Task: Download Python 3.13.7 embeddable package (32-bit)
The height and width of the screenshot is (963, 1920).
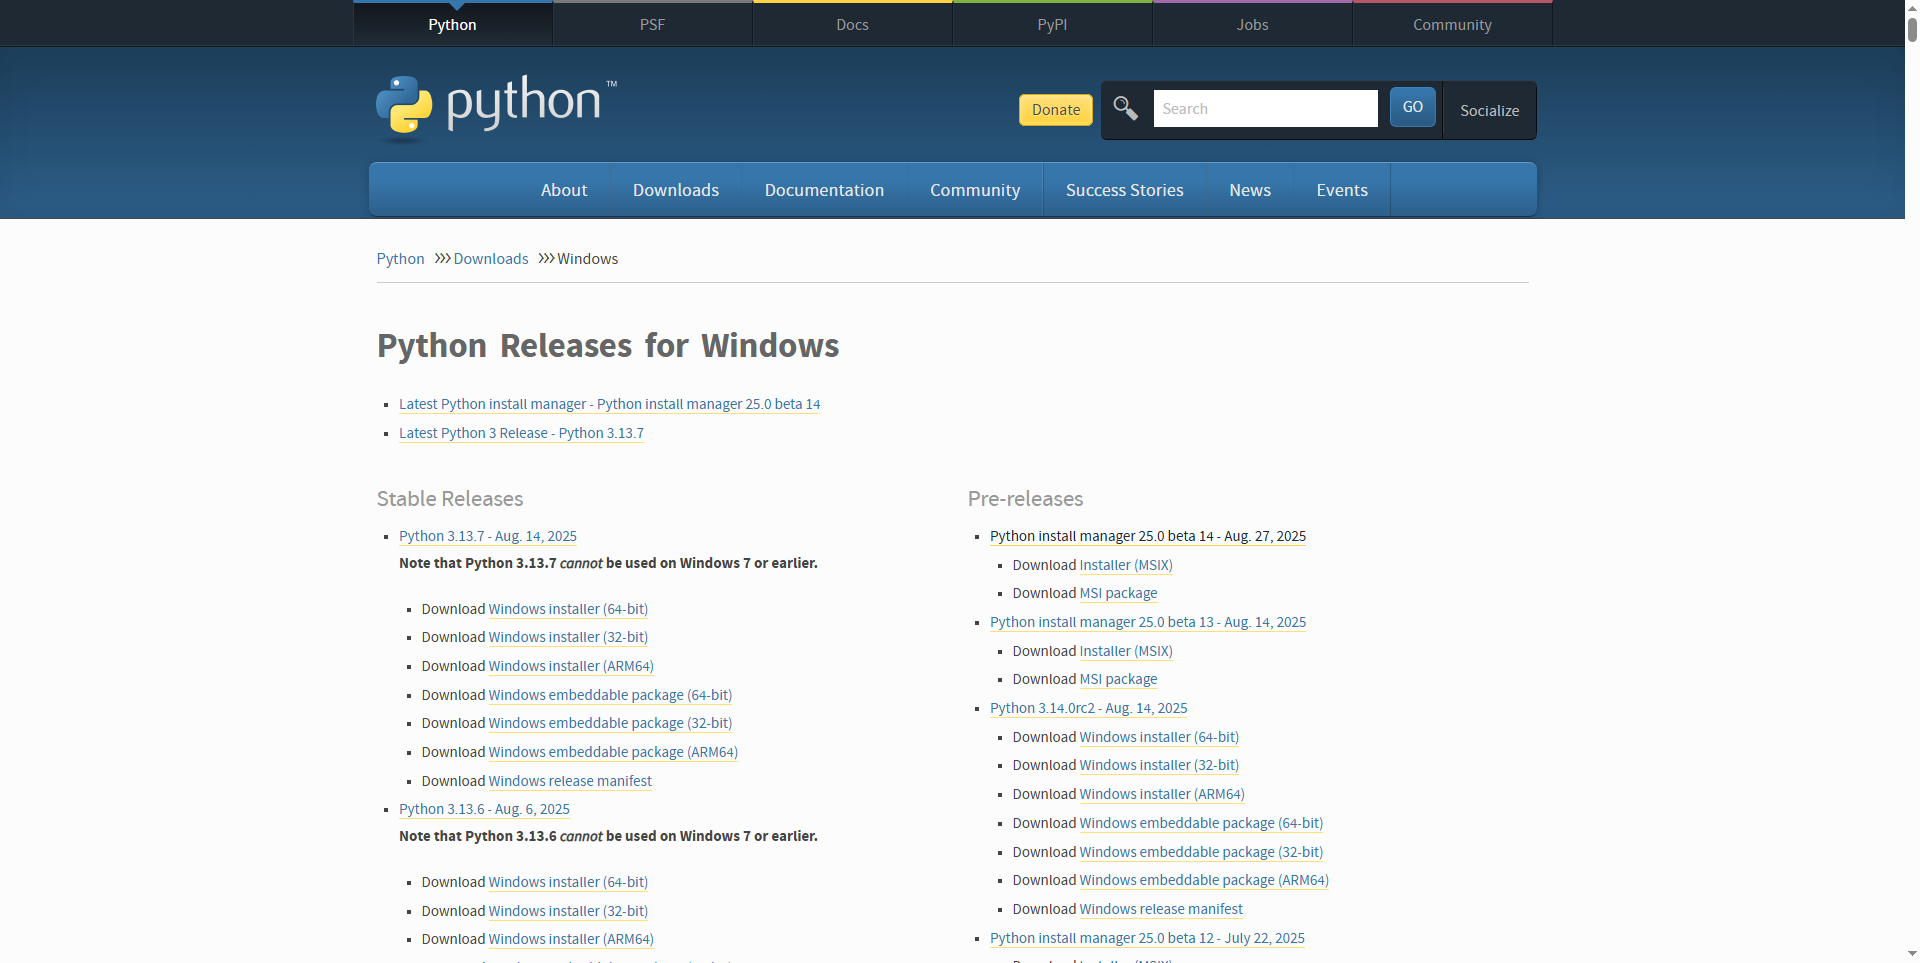Action: pos(610,723)
